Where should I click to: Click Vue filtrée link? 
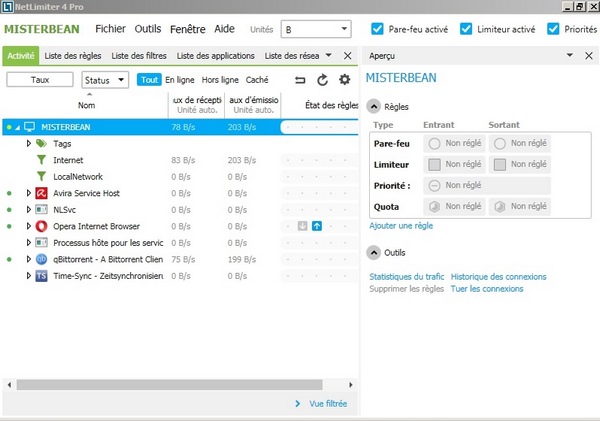tap(328, 404)
